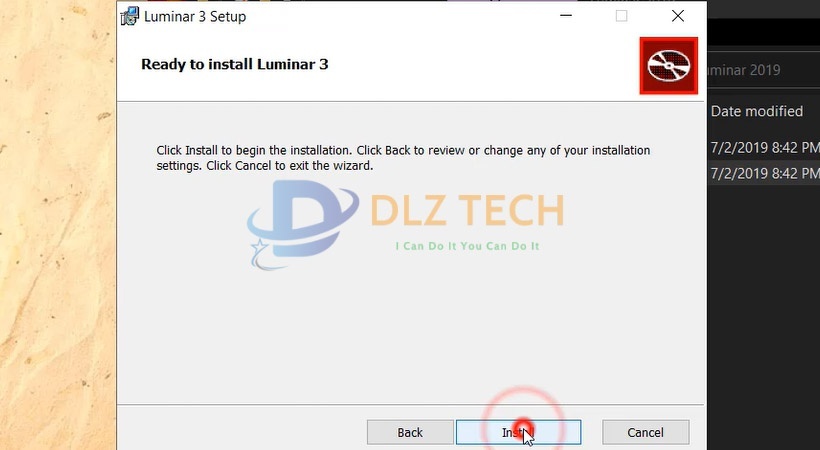Go back using the Back button
820x450 pixels.
(x=410, y=432)
